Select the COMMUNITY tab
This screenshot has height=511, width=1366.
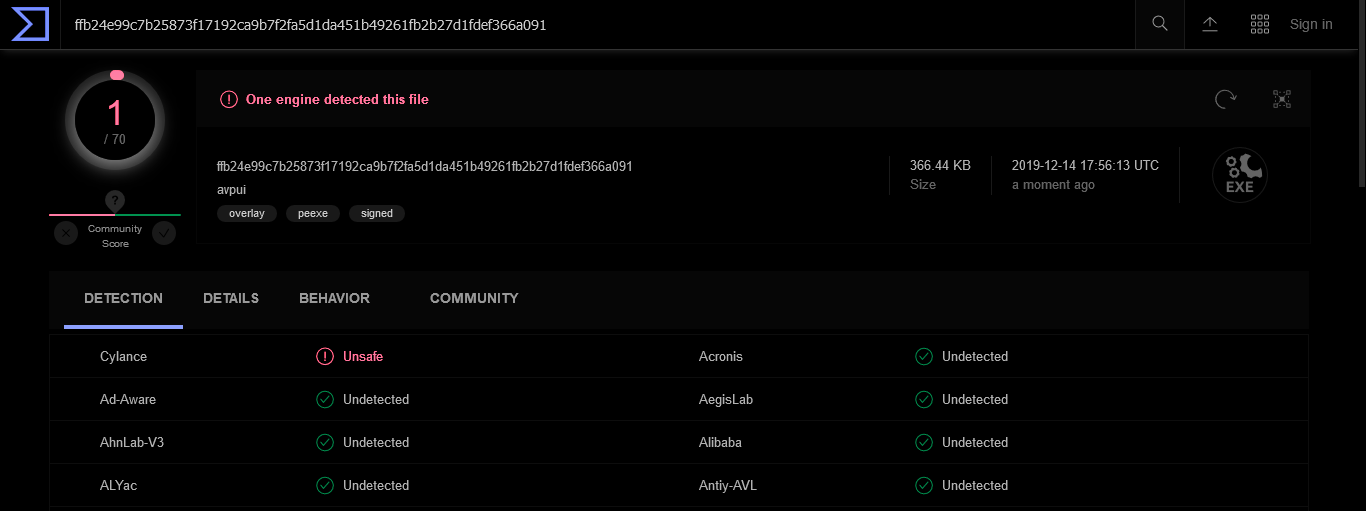pyautogui.click(x=474, y=298)
